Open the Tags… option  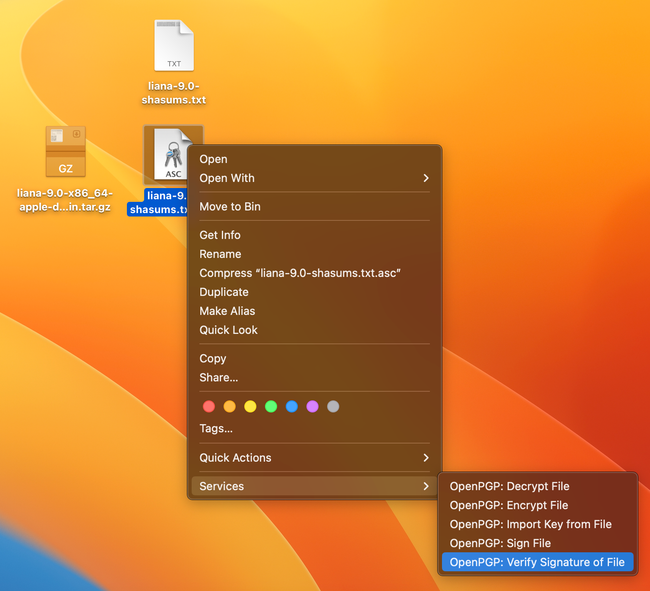click(x=216, y=429)
